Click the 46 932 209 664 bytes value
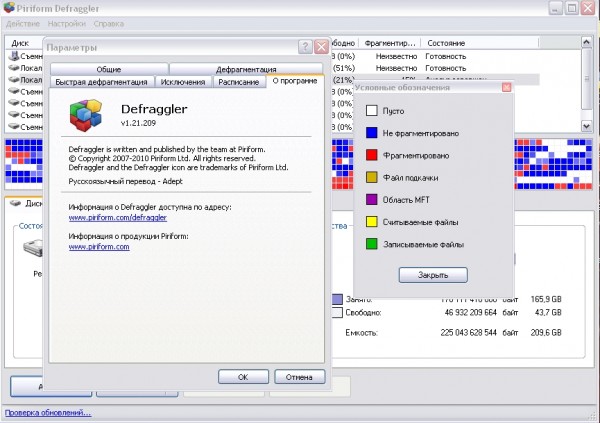Image resolution: width=600 pixels, height=423 pixels. click(x=470, y=312)
